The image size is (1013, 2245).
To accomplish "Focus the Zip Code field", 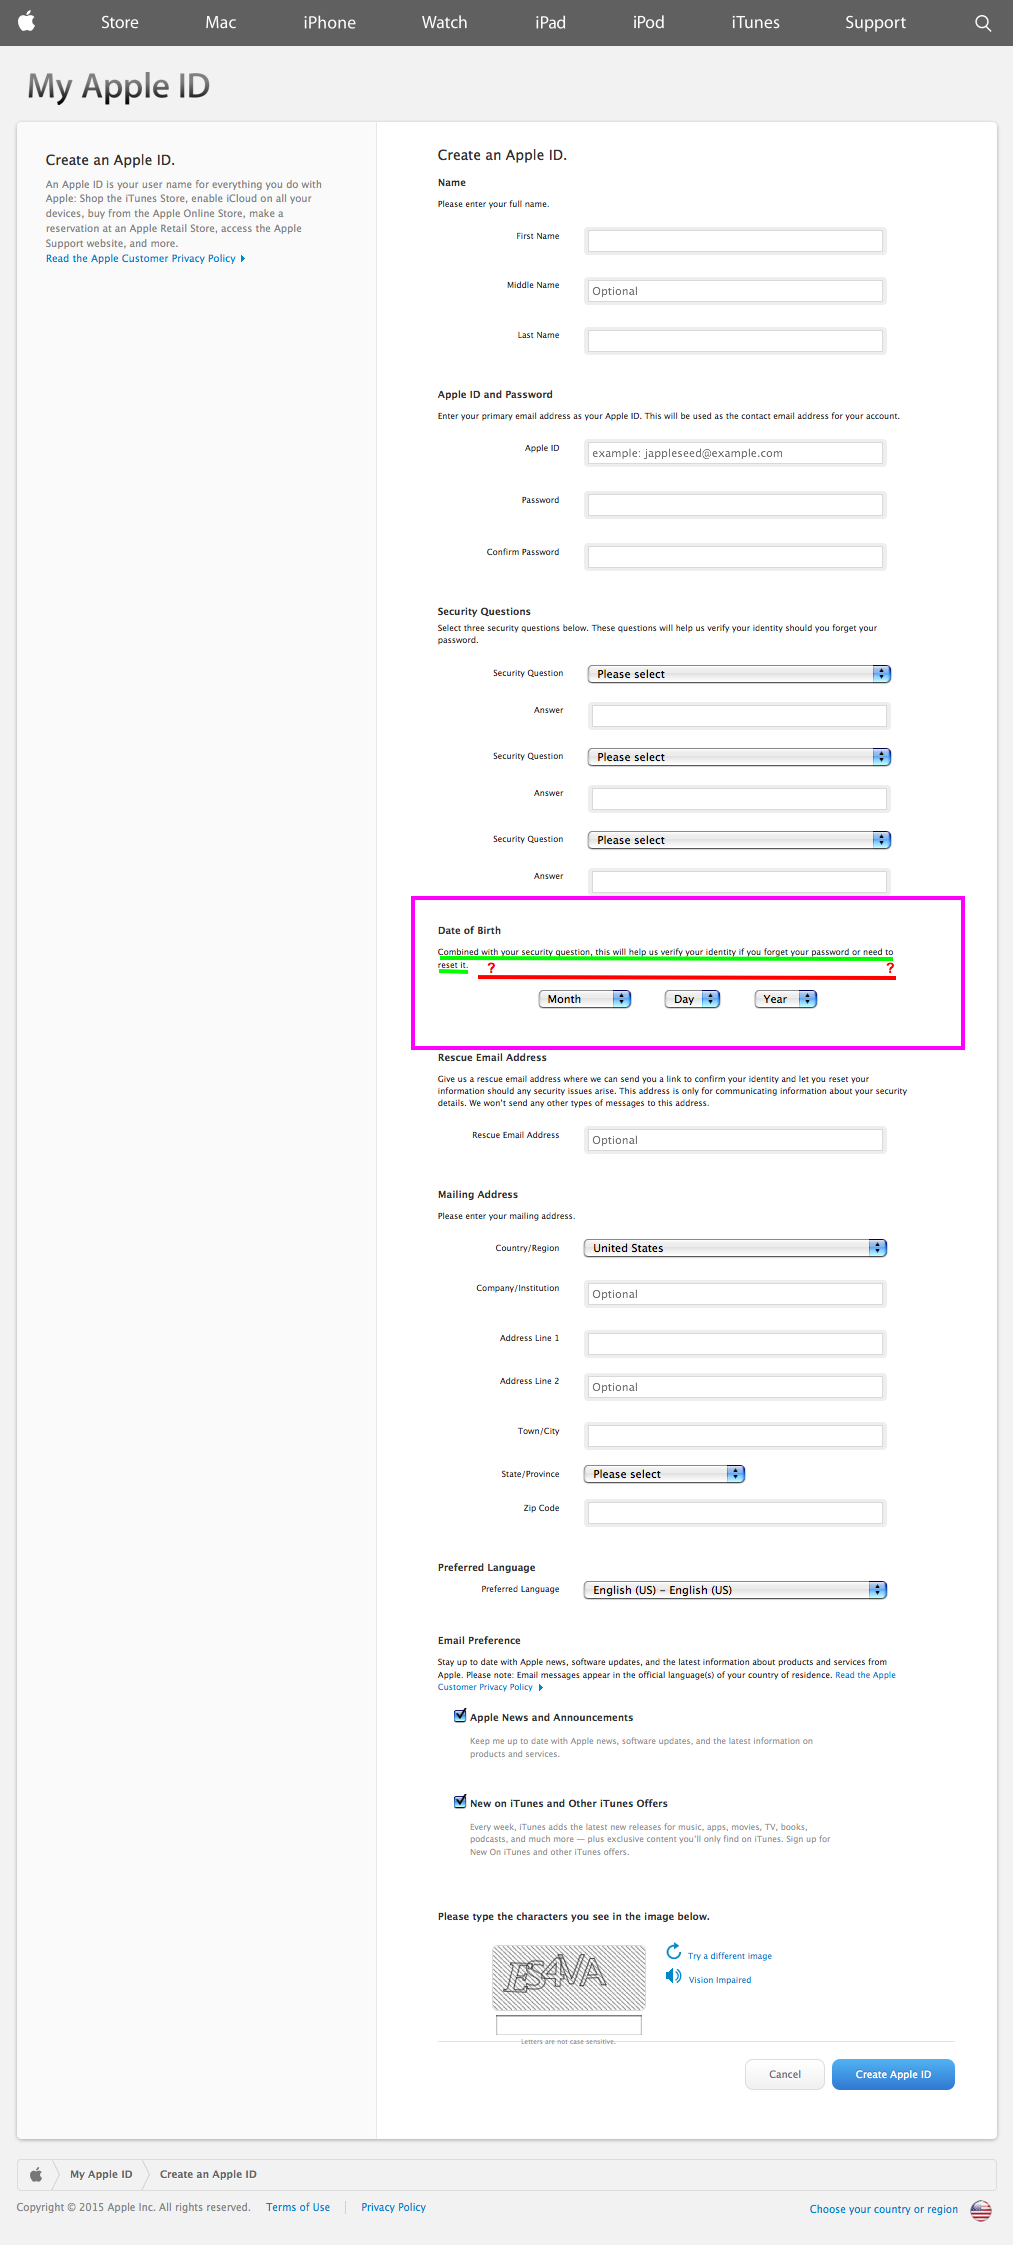I will click(735, 1513).
